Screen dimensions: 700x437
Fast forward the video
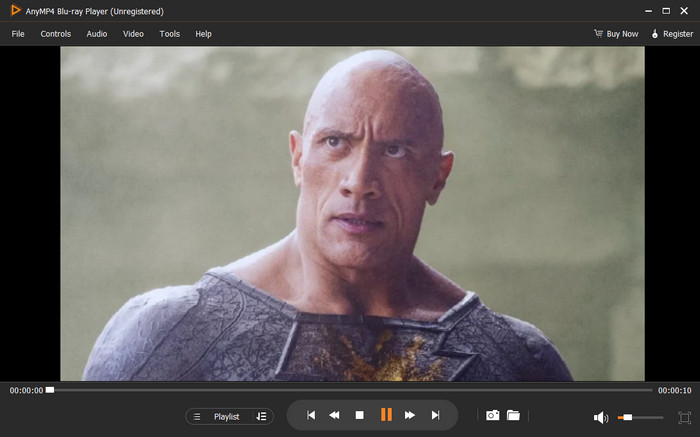pos(410,415)
